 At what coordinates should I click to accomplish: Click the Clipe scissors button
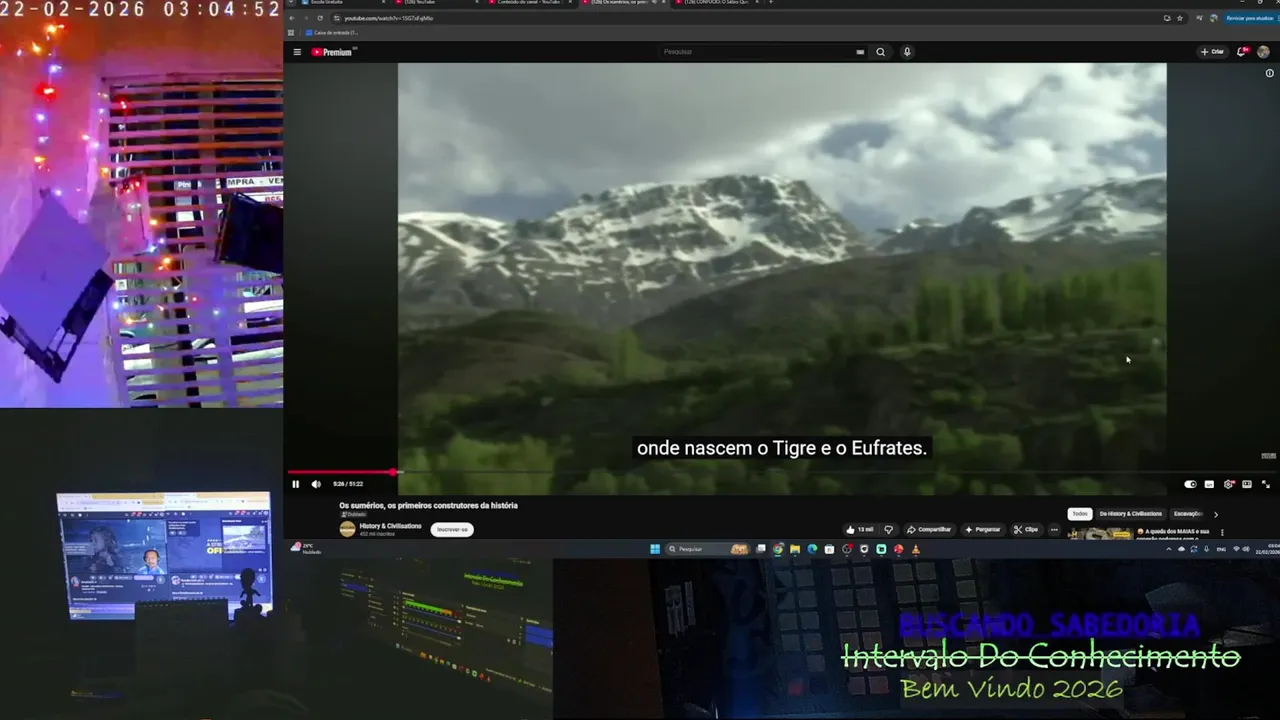(1026, 530)
